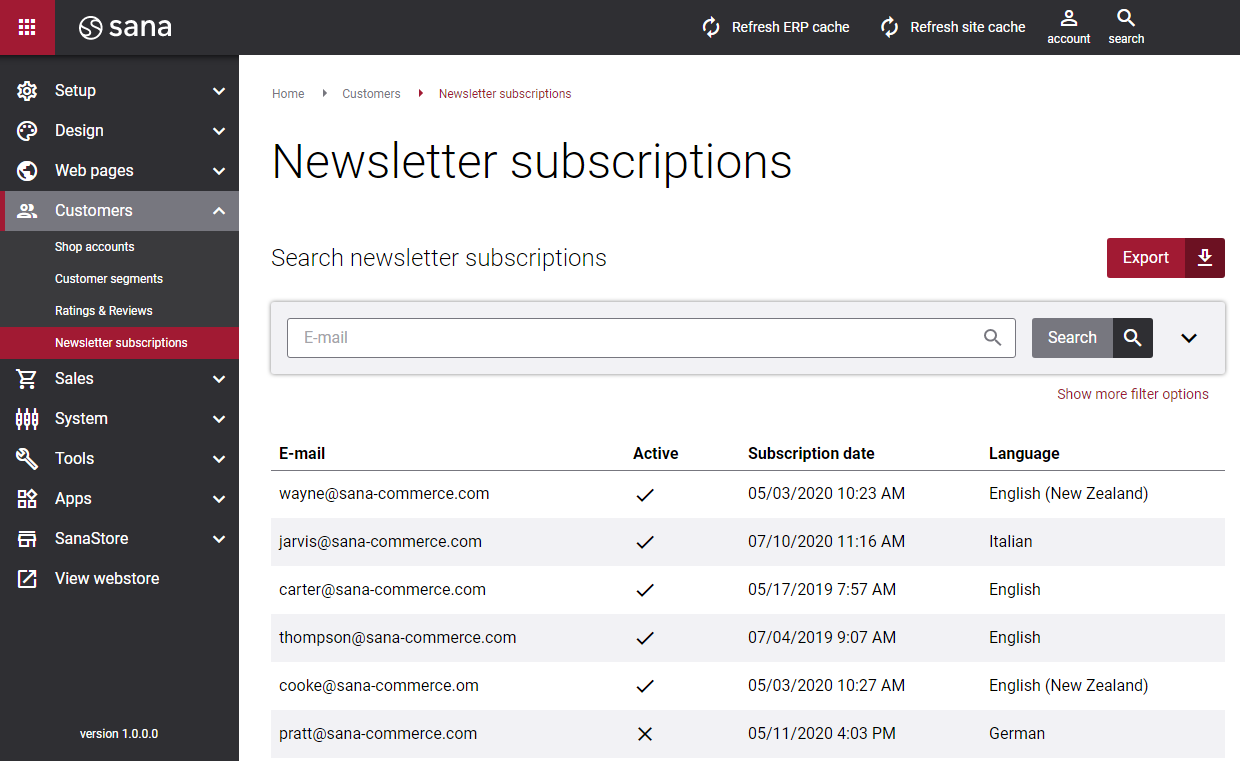
Task: Click active checkmark for thompson@sana-commerce.com
Action: click(645, 638)
